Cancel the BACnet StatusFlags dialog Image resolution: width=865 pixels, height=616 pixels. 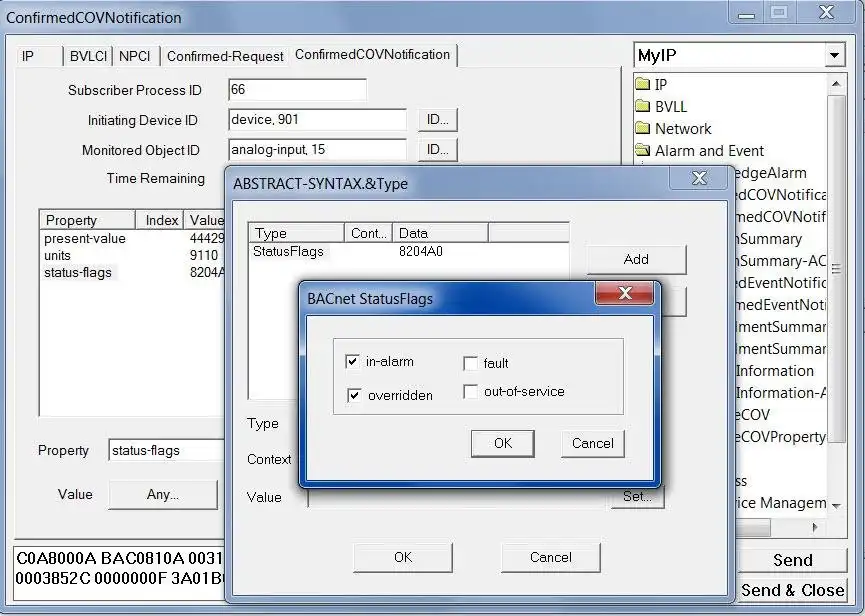592,443
